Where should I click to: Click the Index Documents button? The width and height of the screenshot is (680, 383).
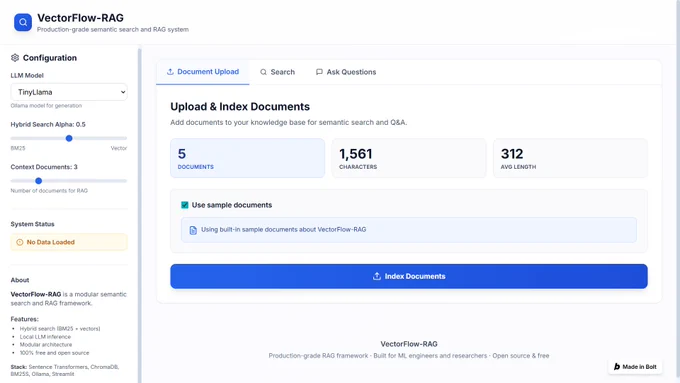click(x=409, y=276)
